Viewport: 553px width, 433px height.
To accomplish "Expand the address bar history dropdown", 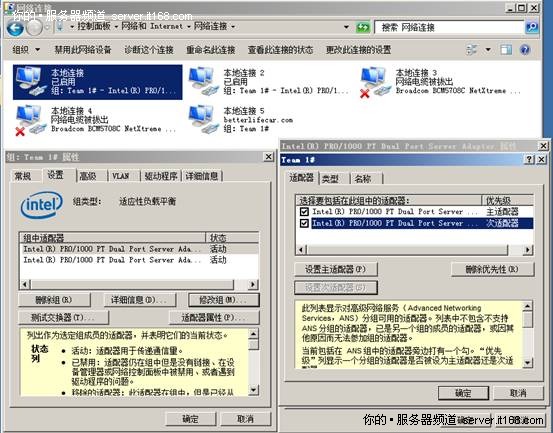I will click(x=346, y=27).
